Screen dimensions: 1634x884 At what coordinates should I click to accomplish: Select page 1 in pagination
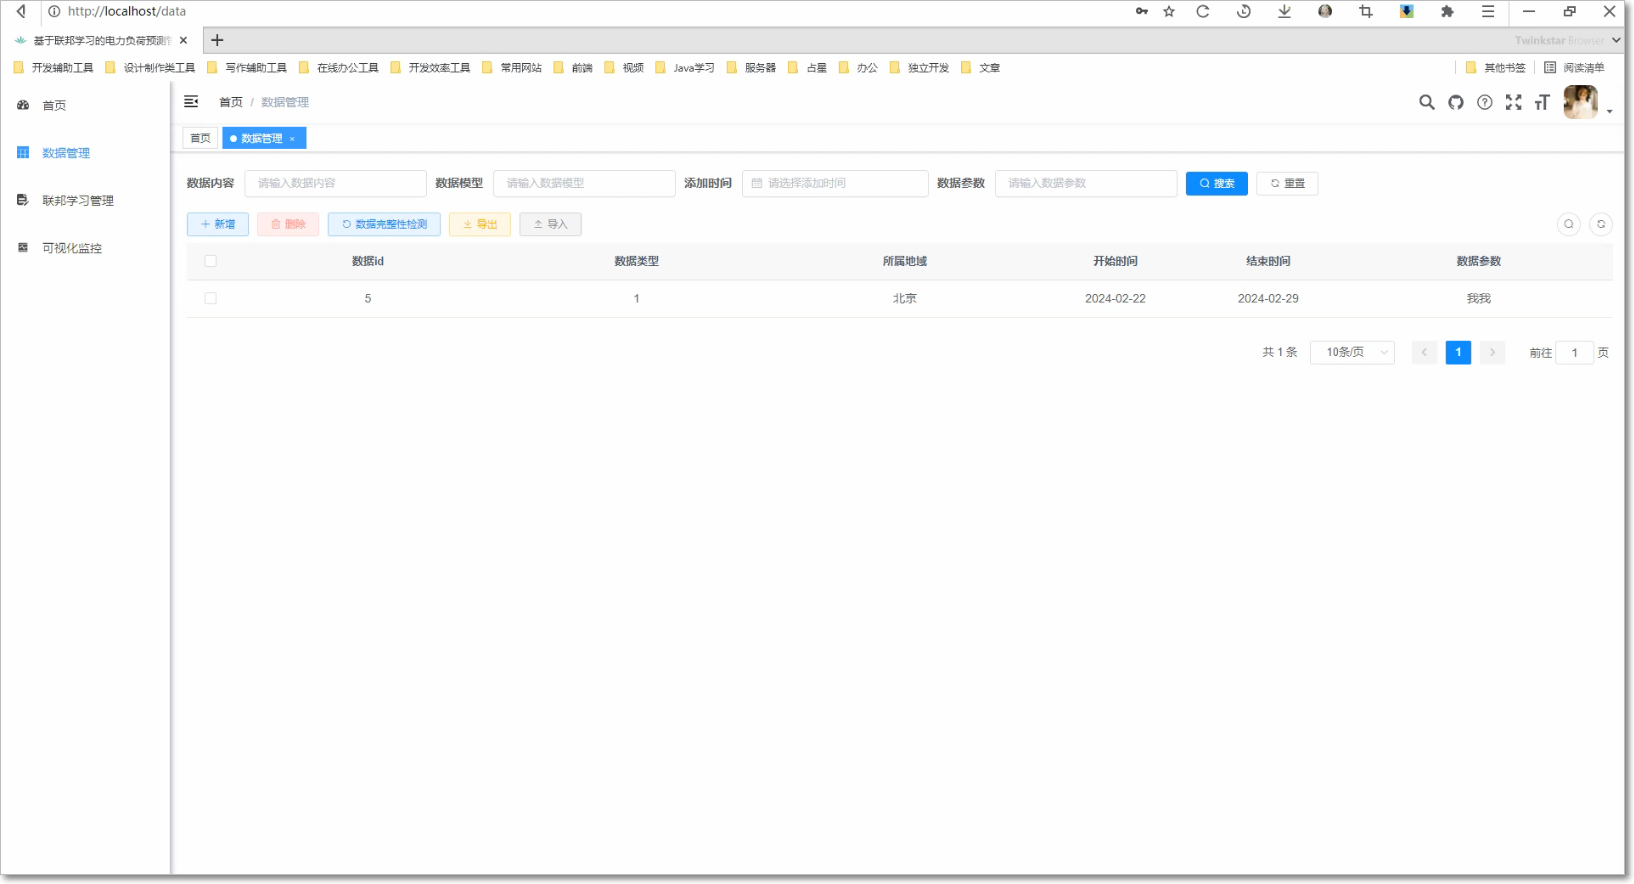click(1458, 352)
